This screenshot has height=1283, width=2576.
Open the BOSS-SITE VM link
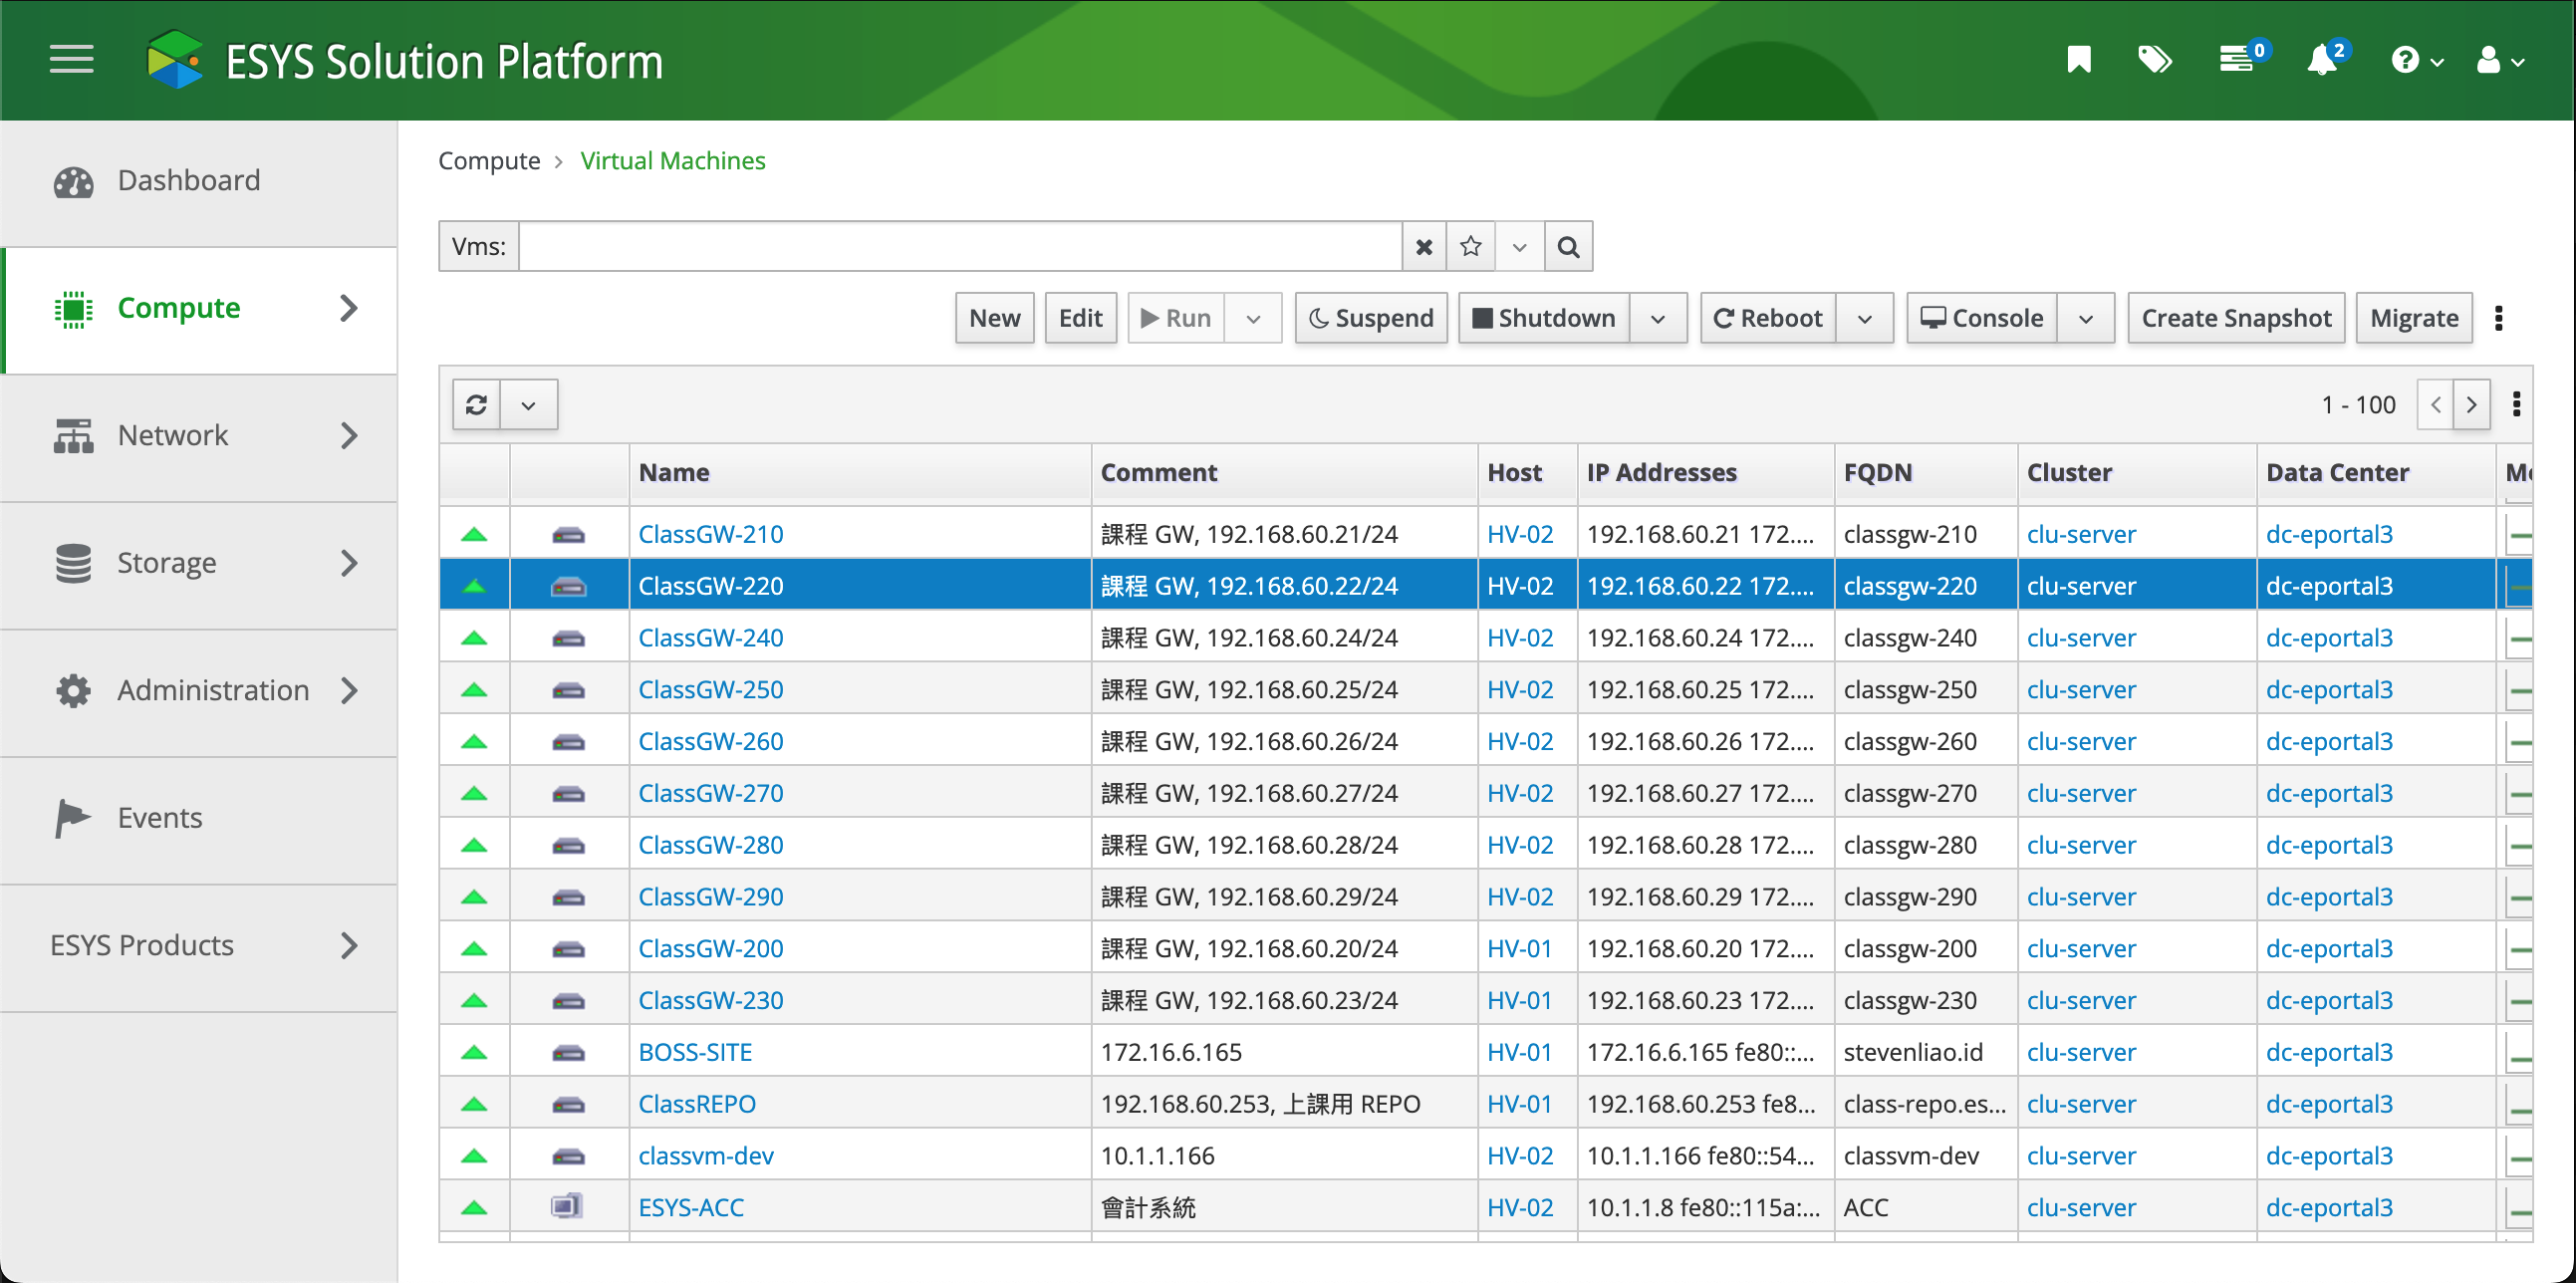click(x=695, y=1052)
